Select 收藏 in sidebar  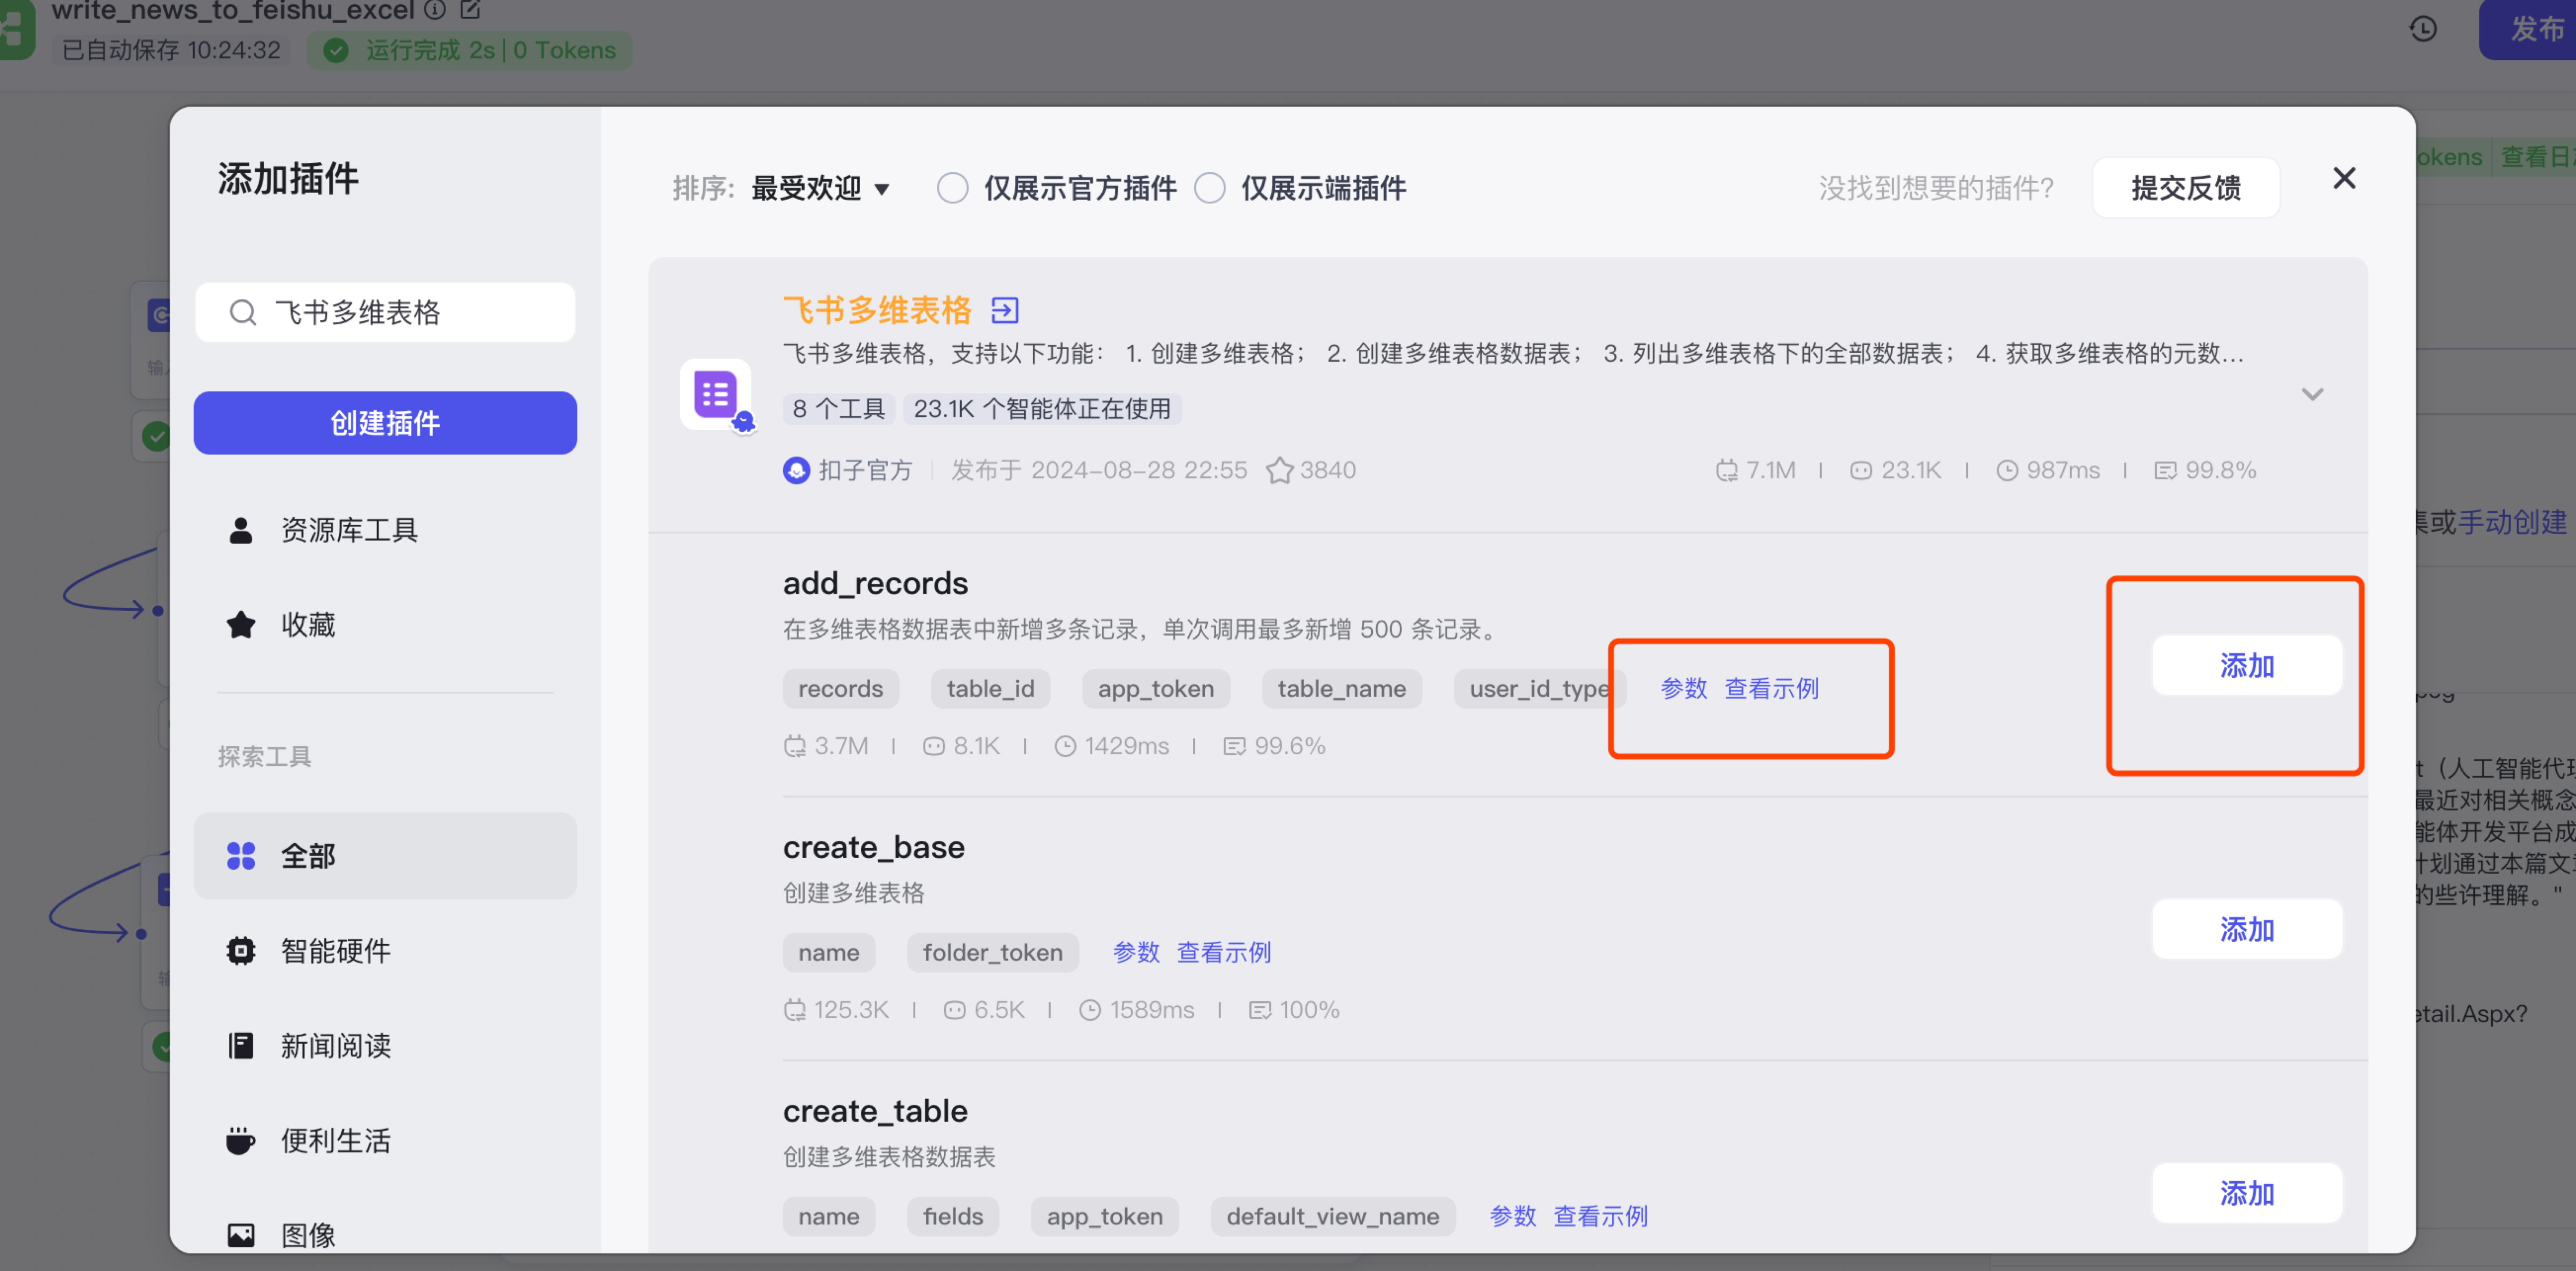coord(307,625)
